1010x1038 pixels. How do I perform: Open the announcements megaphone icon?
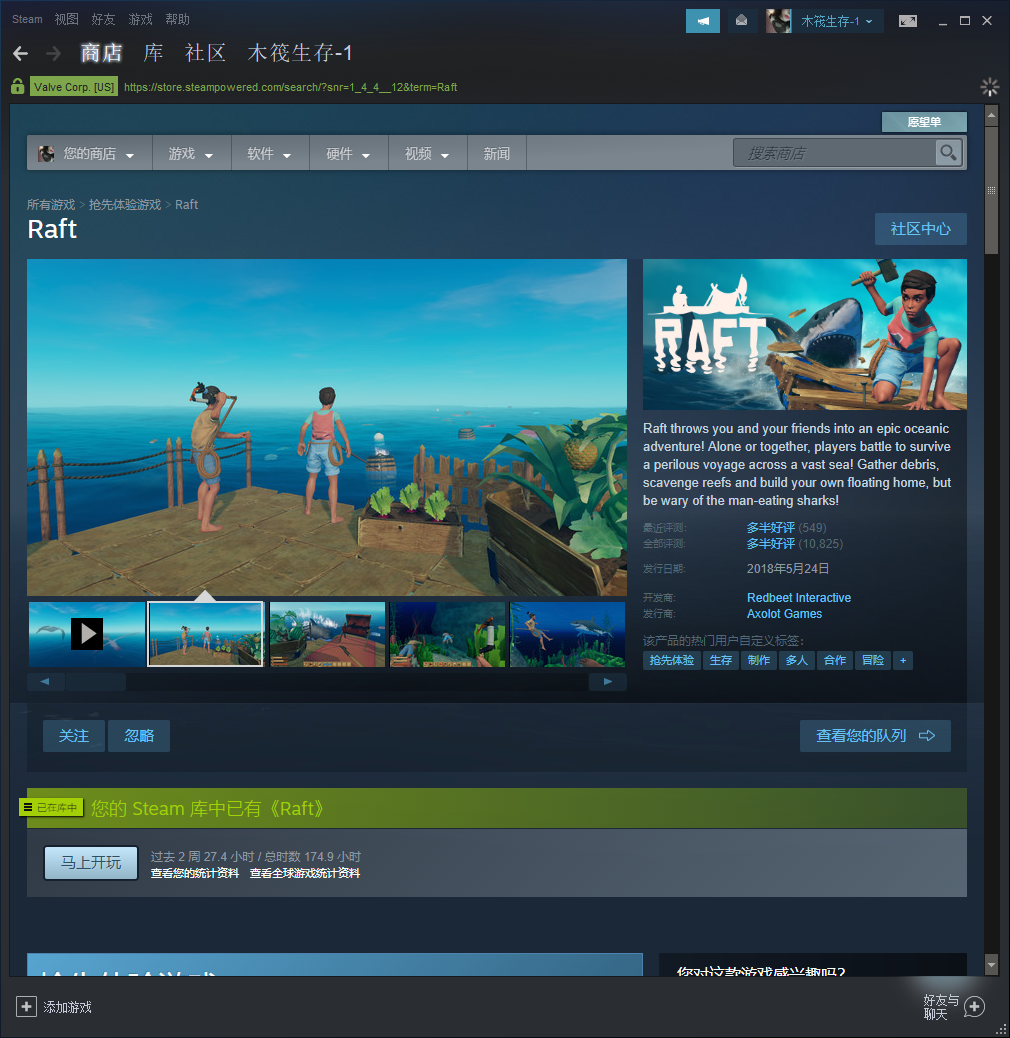point(702,21)
